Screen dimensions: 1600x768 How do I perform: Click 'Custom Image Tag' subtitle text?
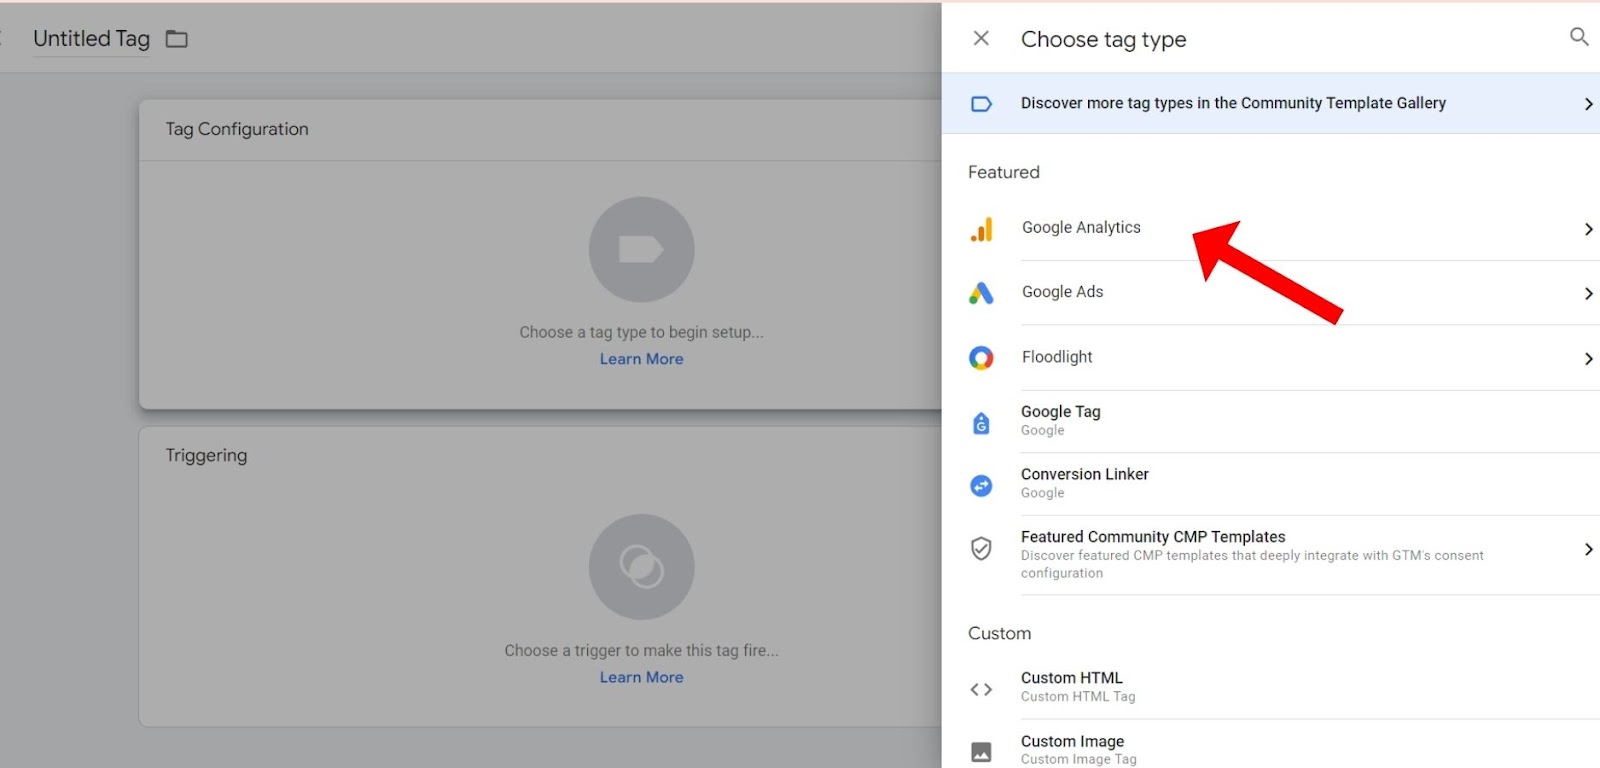pyautogui.click(x=1078, y=759)
